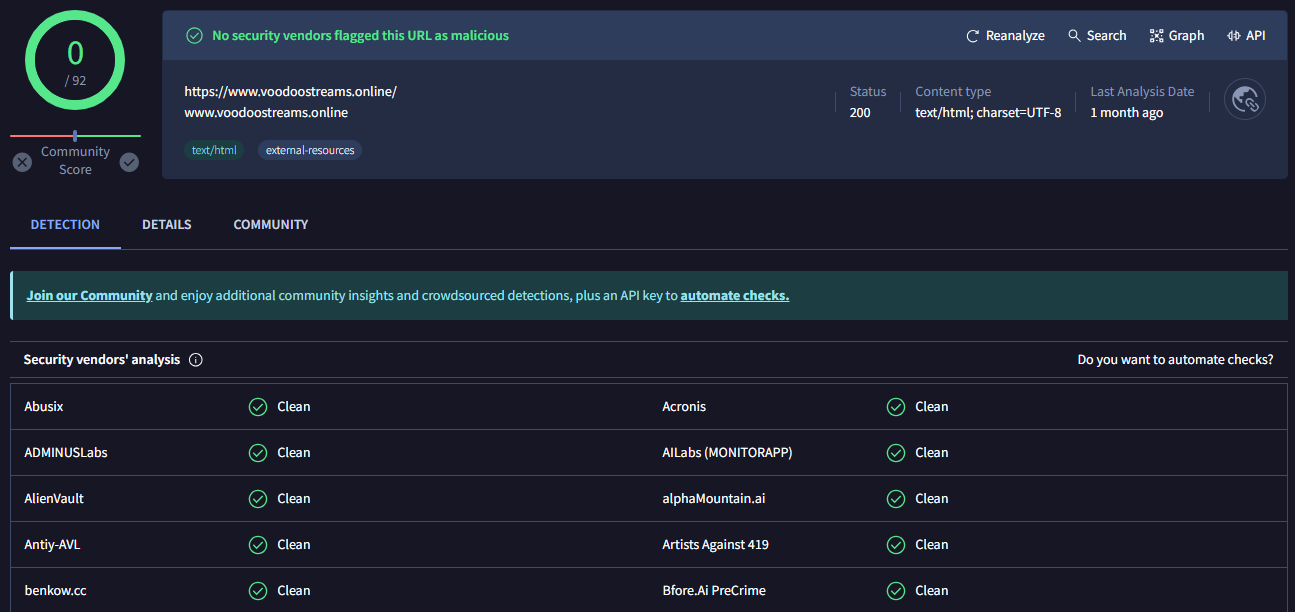
Task: Click the AlienVault vendor name
Action: pyautogui.click(x=54, y=499)
